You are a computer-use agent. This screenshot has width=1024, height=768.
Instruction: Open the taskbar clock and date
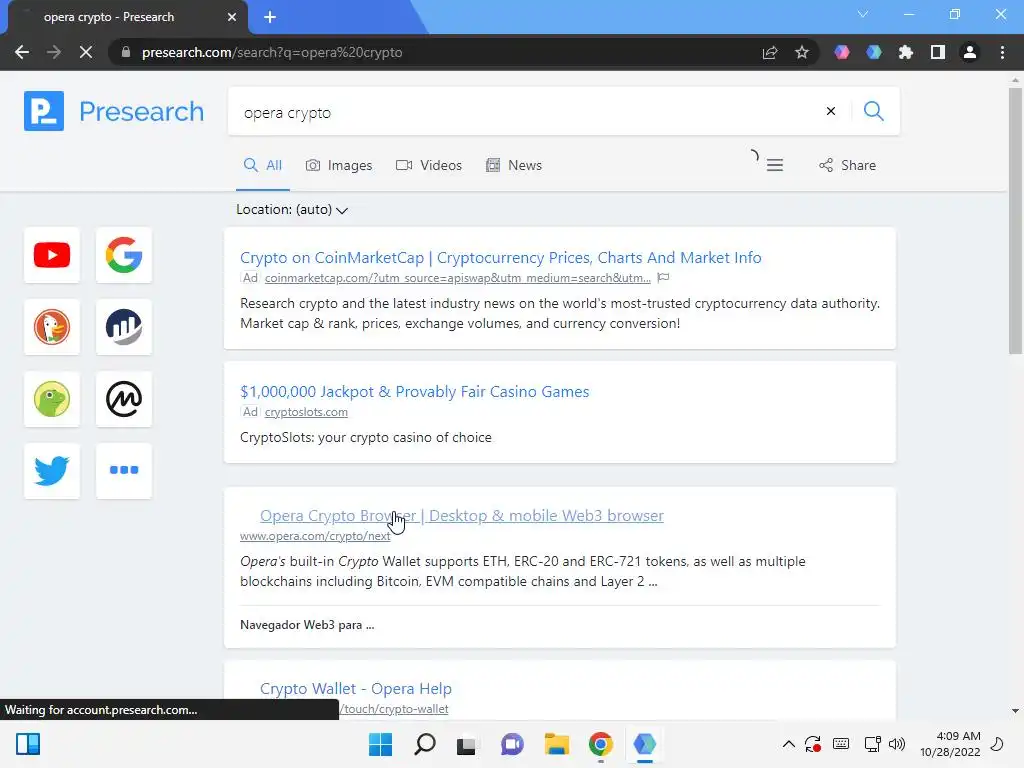pos(950,744)
